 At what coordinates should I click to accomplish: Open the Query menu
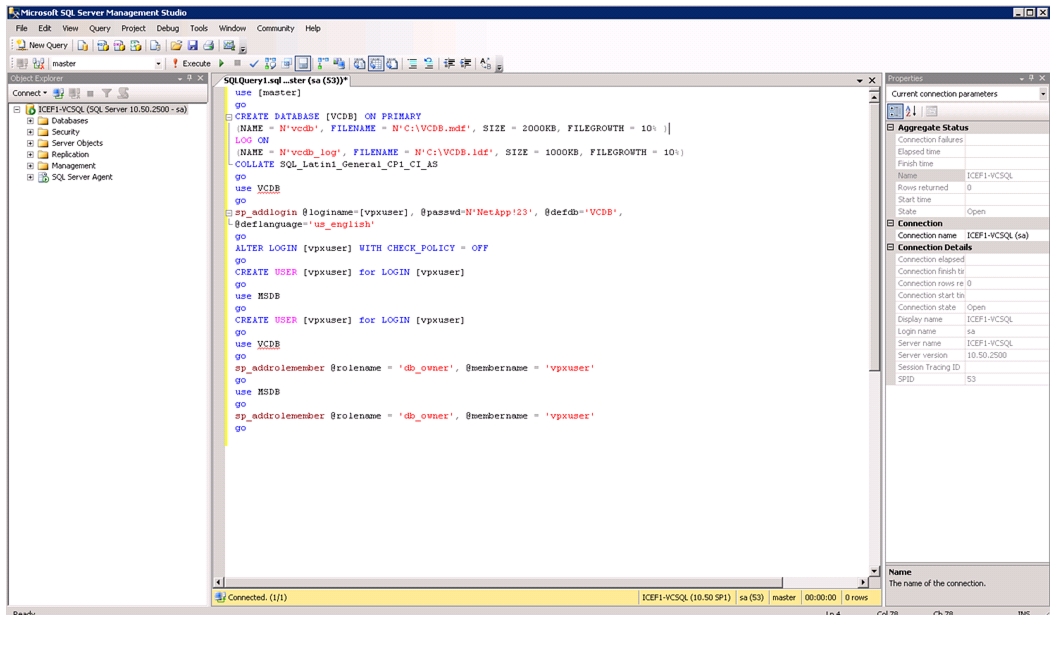(x=100, y=28)
